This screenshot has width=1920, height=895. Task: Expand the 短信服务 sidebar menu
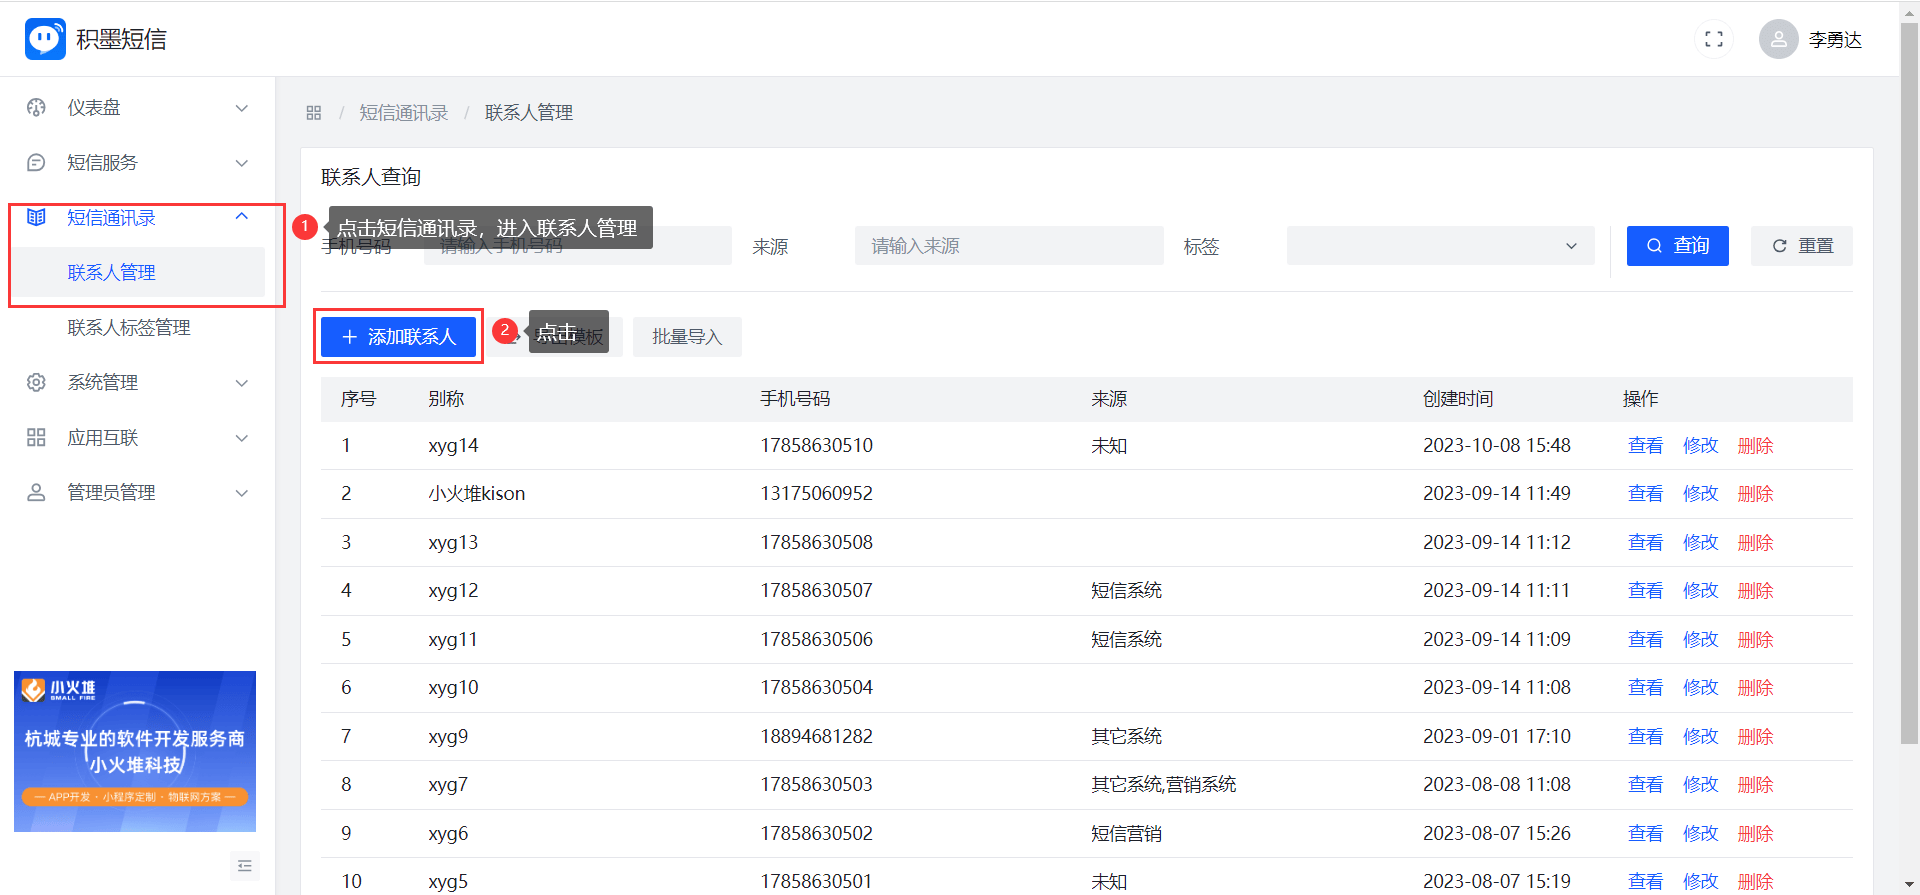coord(138,163)
